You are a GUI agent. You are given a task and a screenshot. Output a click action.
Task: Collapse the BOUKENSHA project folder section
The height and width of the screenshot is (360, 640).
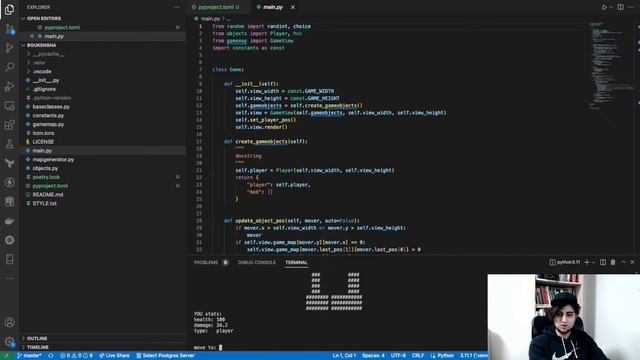[102, 45]
